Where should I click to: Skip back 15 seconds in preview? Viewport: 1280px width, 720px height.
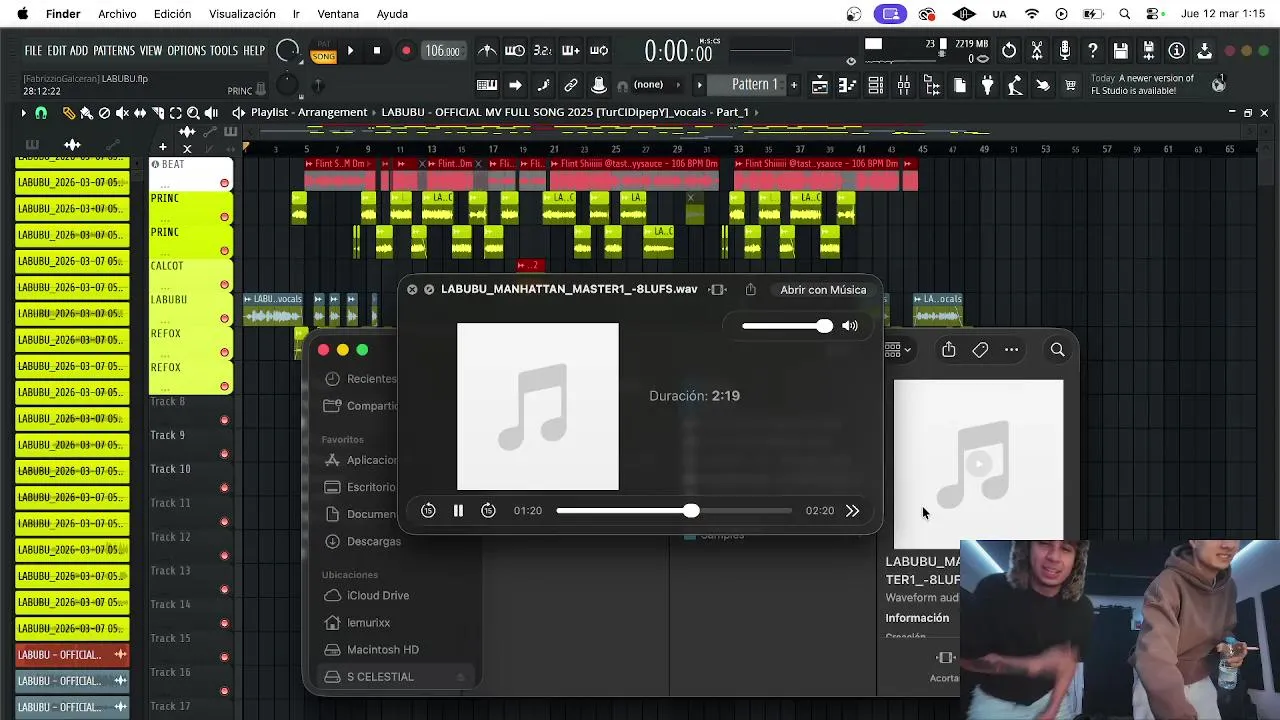428,511
